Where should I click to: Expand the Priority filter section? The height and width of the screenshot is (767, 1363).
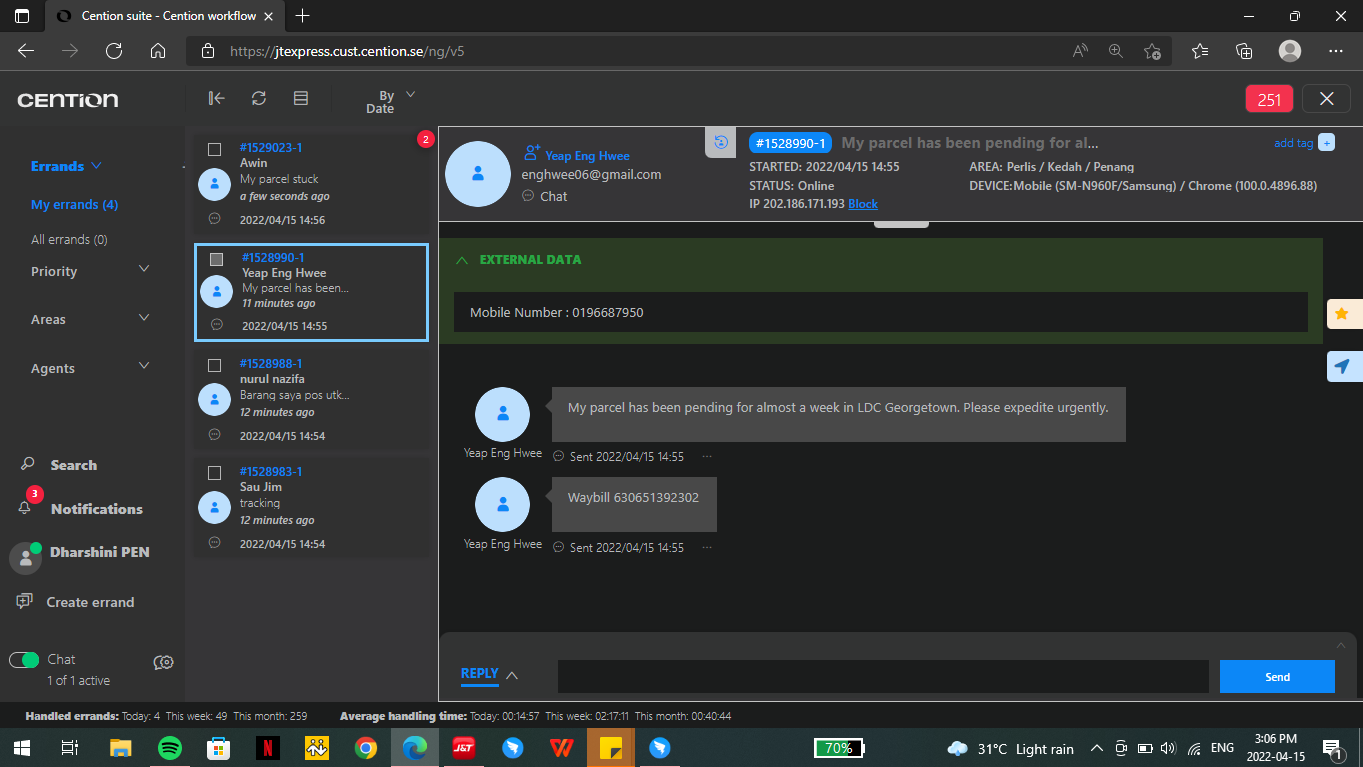click(143, 270)
